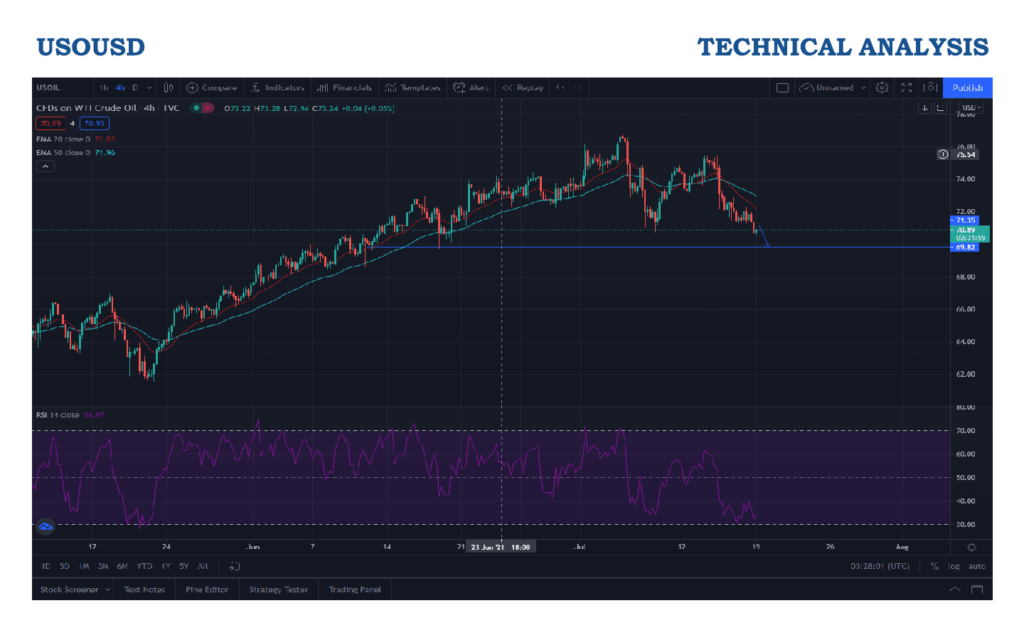1024x640 pixels.
Task: Collapse the indicator legend chevron
Action: 45,166
